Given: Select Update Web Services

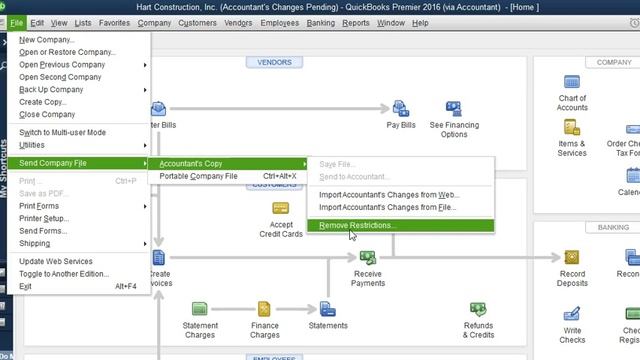Looking at the screenshot, I should tap(79, 262).
